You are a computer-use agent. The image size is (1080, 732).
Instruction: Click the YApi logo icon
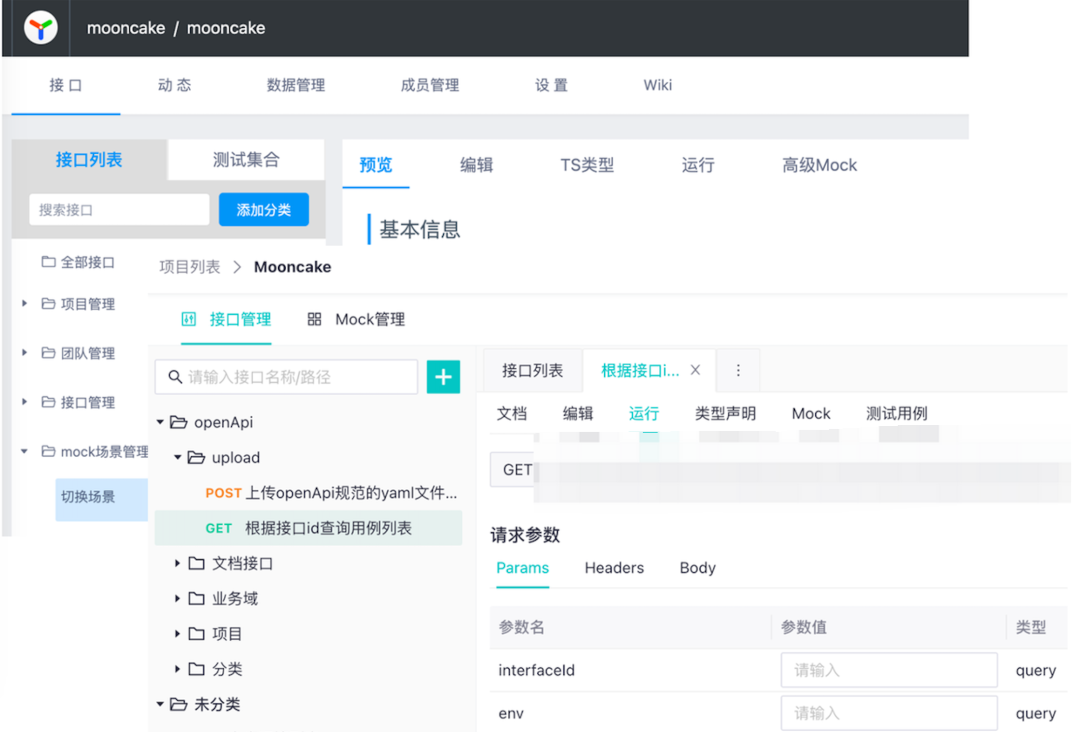(x=41, y=28)
